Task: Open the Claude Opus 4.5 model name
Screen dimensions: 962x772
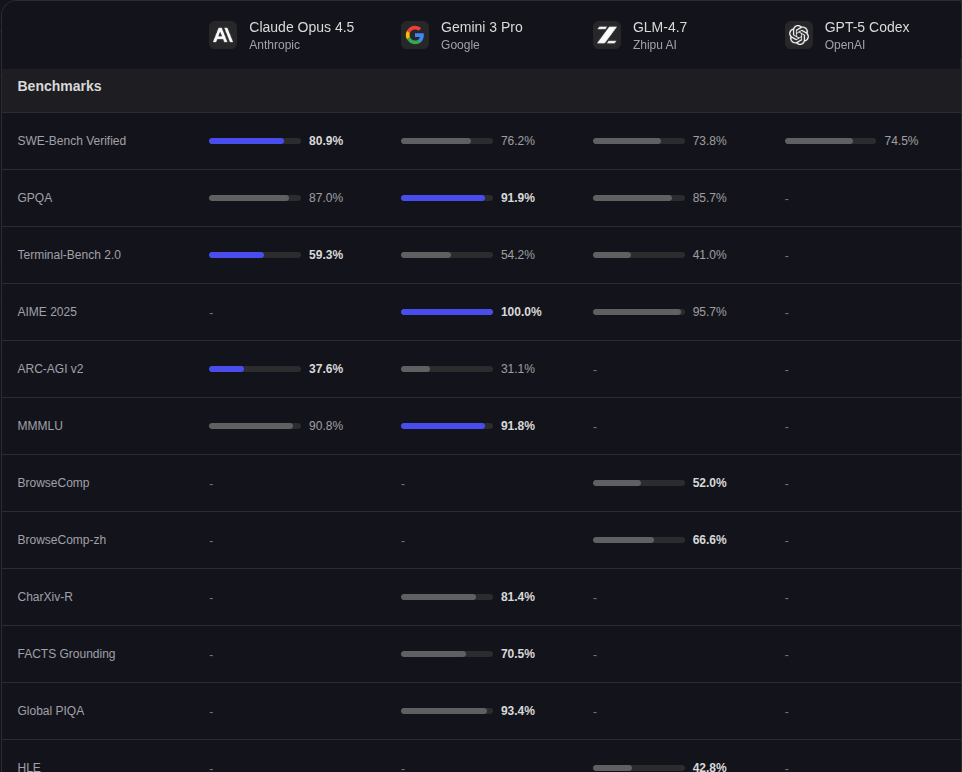Action: [301, 27]
